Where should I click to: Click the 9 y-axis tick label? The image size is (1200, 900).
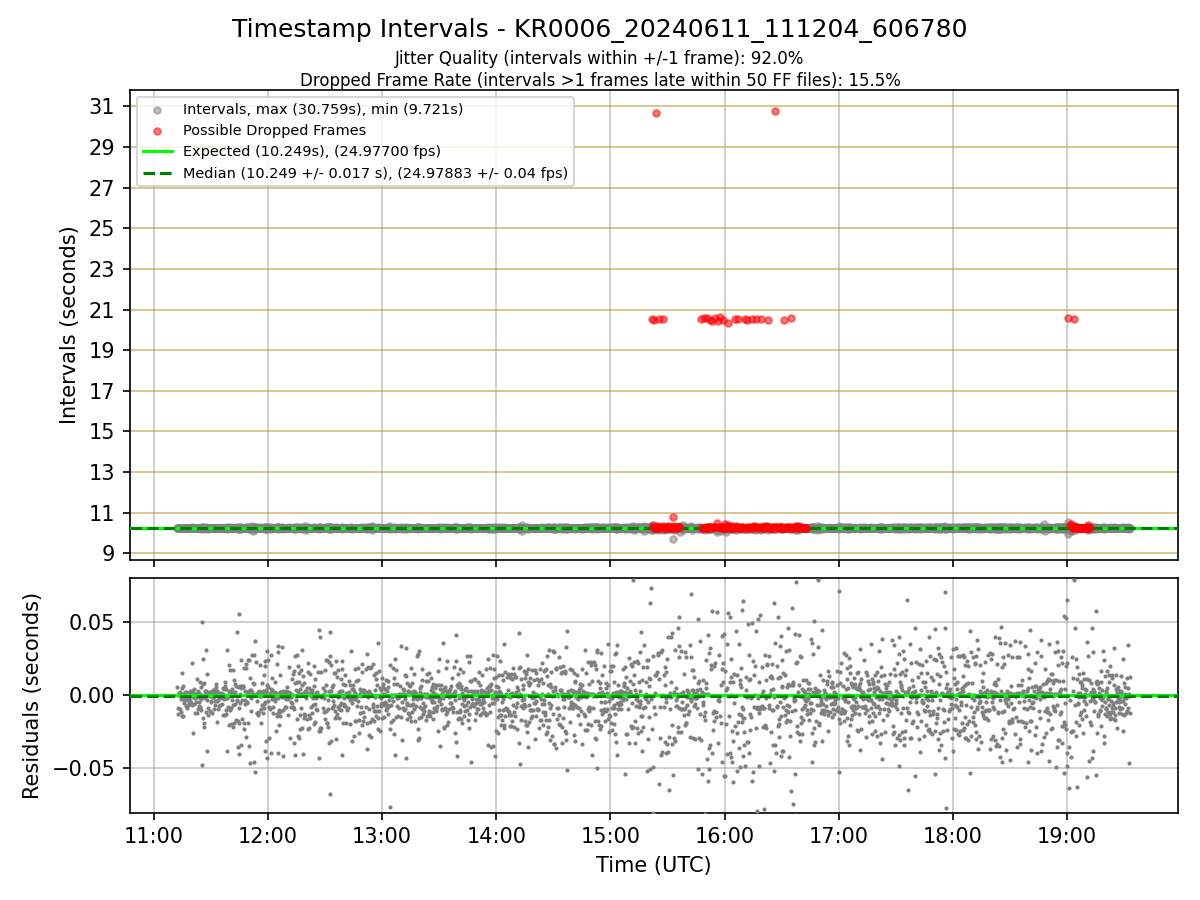[109, 553]
